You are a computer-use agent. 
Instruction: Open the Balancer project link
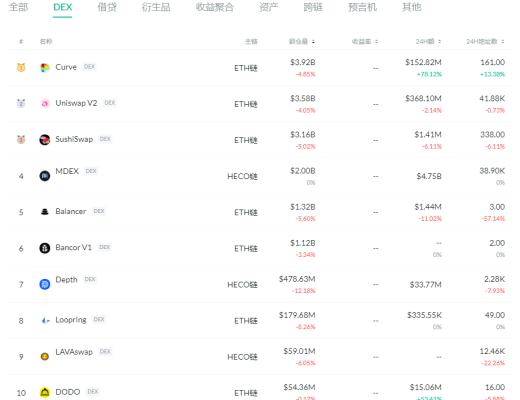click(71, 211)
